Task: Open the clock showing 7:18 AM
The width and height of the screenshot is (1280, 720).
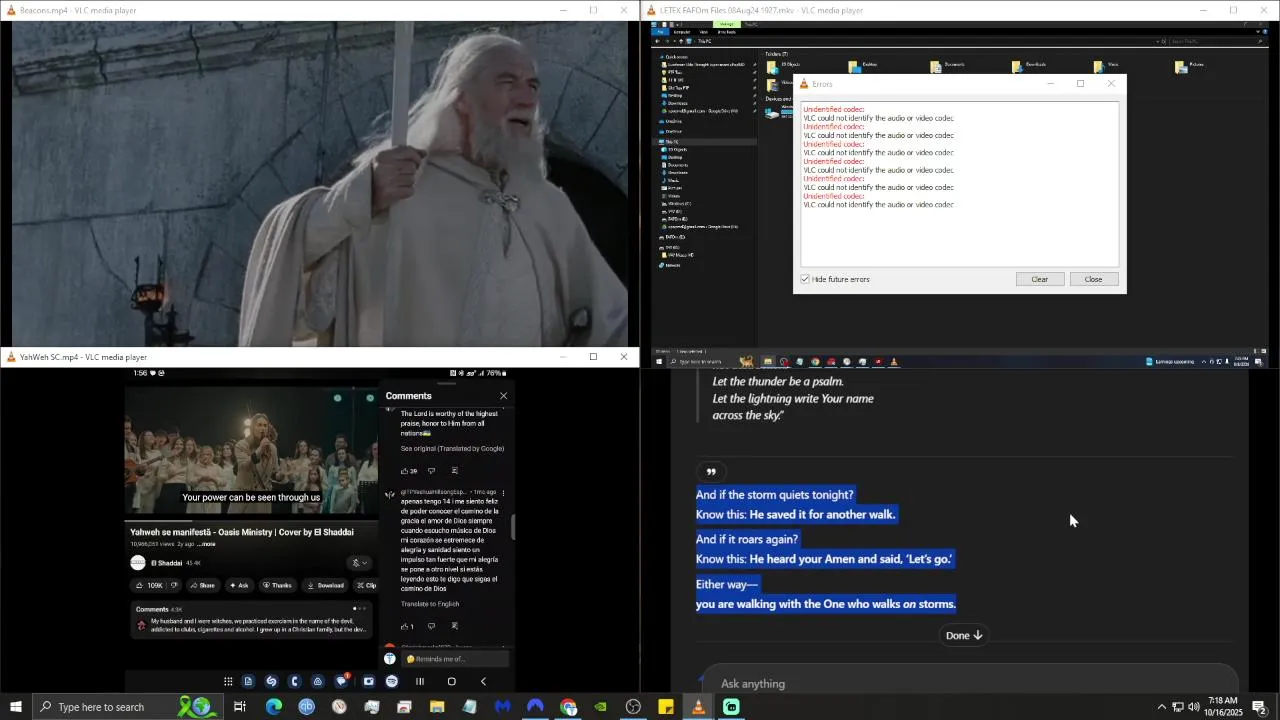Action: (1222, 707)
